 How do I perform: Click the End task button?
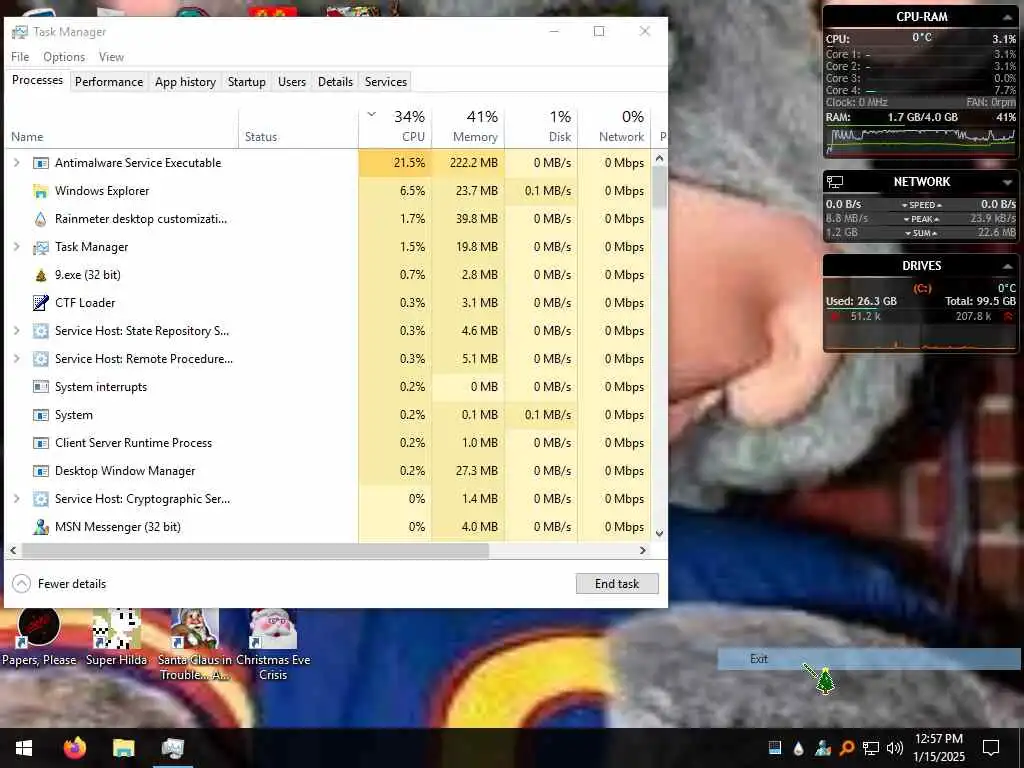pyautogui.click(x=616, y=584)
